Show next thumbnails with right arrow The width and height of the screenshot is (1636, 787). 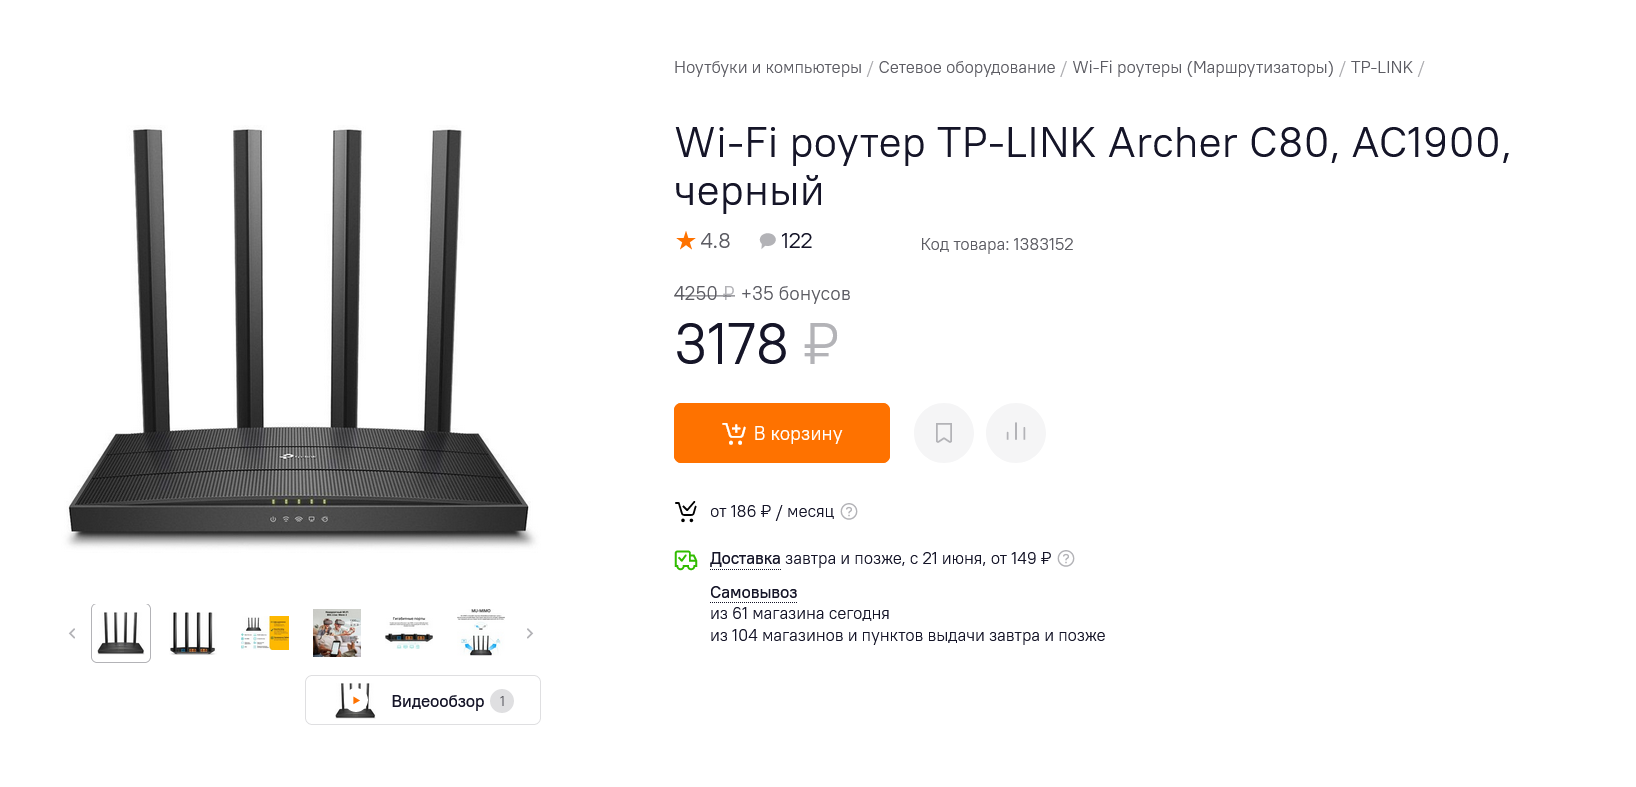click(530, 633)
